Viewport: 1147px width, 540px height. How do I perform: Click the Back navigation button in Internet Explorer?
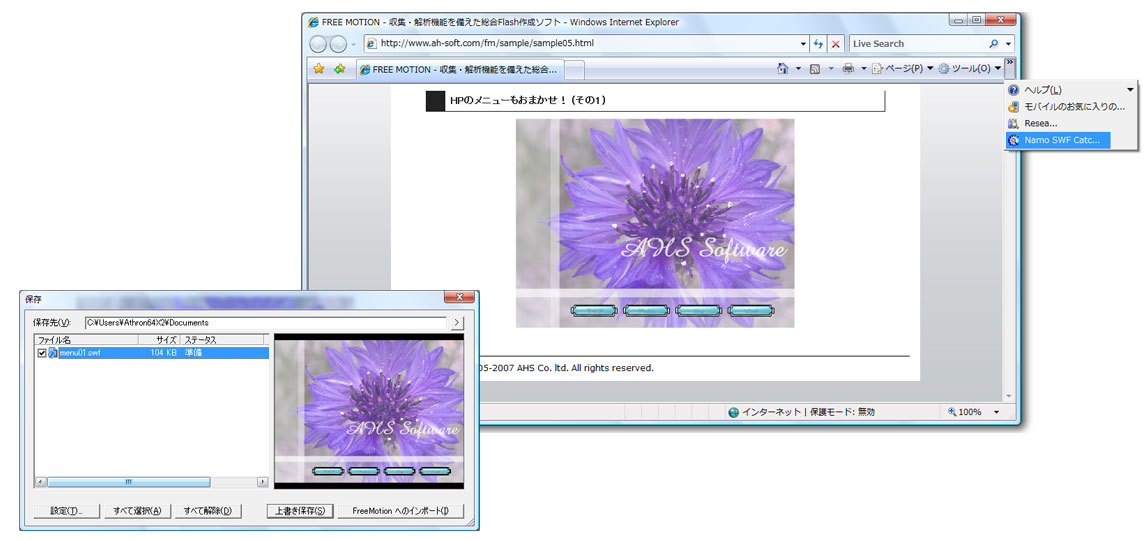318,44
